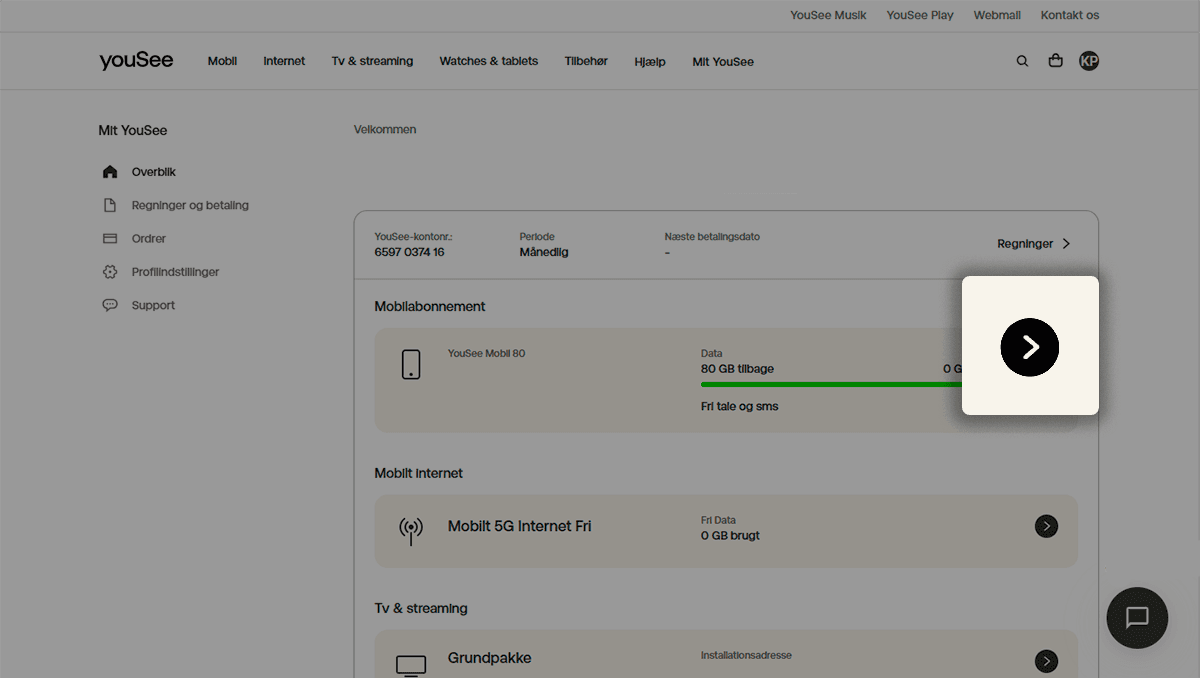Click the YouSee logo
The height and width of the screenshot is (678, 1200).
[x=136, y=61]
